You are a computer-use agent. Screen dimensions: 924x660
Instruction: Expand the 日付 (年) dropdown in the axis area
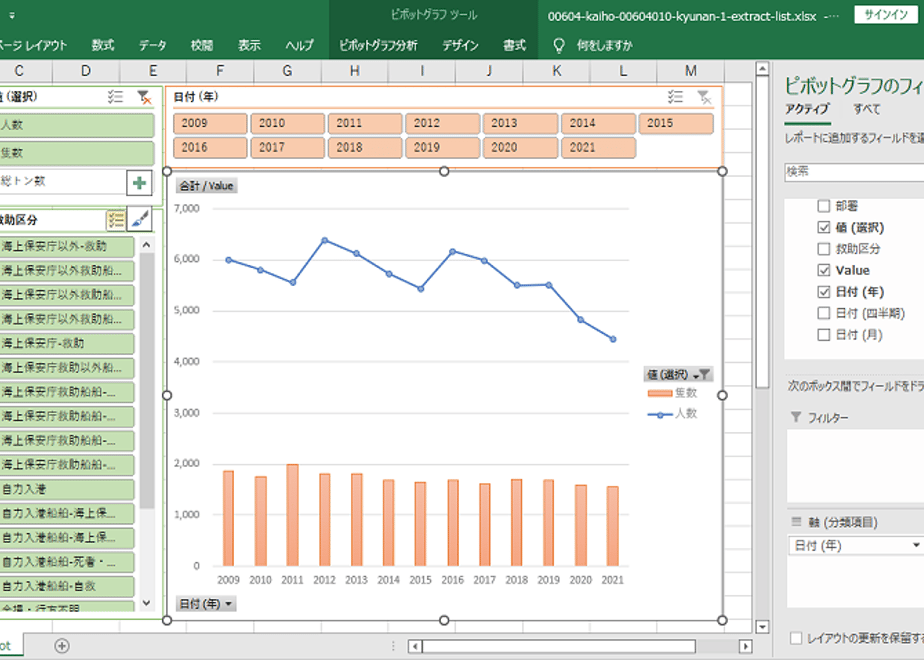[916, 546]
